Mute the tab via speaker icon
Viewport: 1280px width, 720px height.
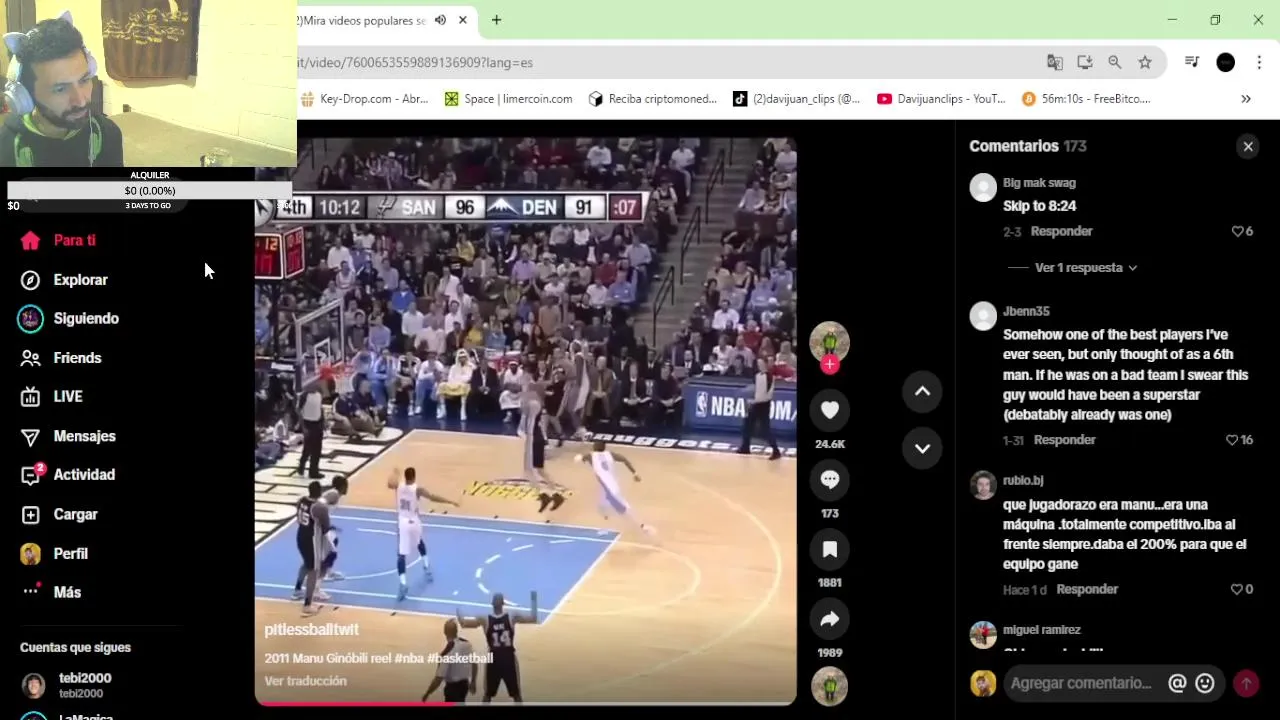click(440, 20)
